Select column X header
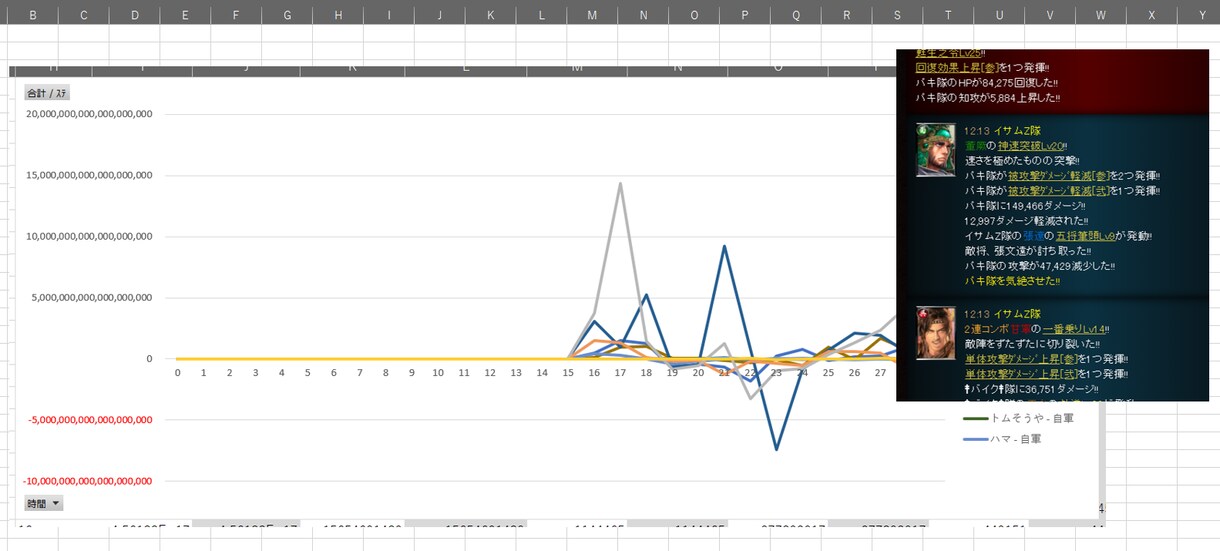1220x551 pixels. 1152,15
